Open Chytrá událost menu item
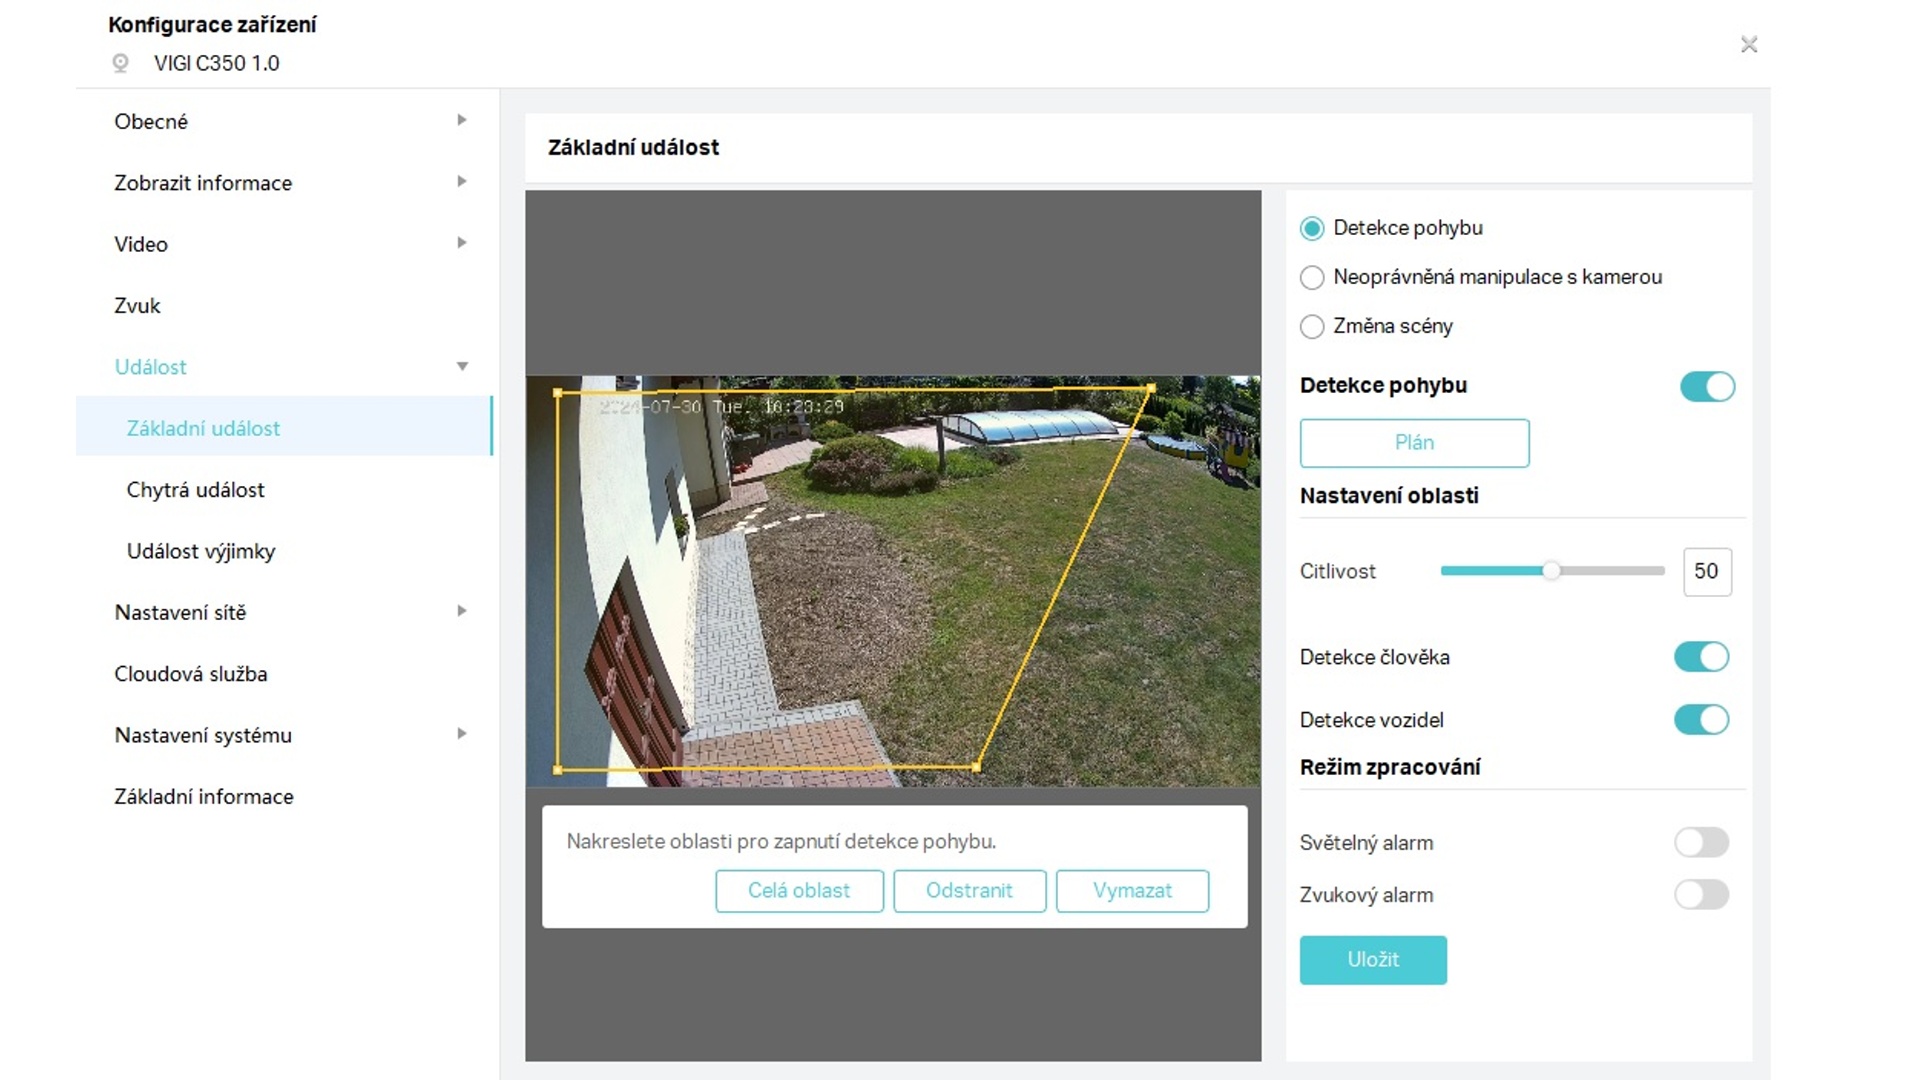Viewport: 1920px width, 1080px height. pos(196,490)
